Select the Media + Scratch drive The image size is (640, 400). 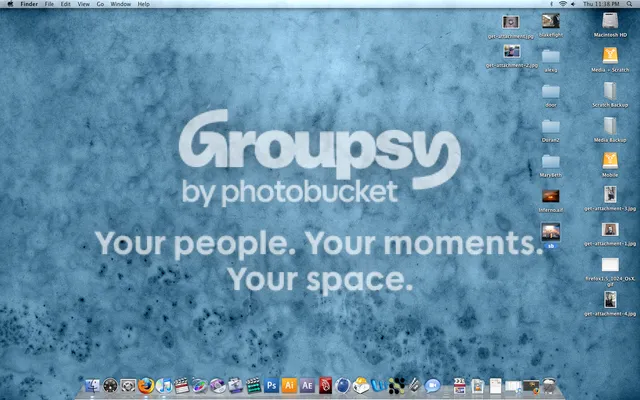tap(610, 56)
